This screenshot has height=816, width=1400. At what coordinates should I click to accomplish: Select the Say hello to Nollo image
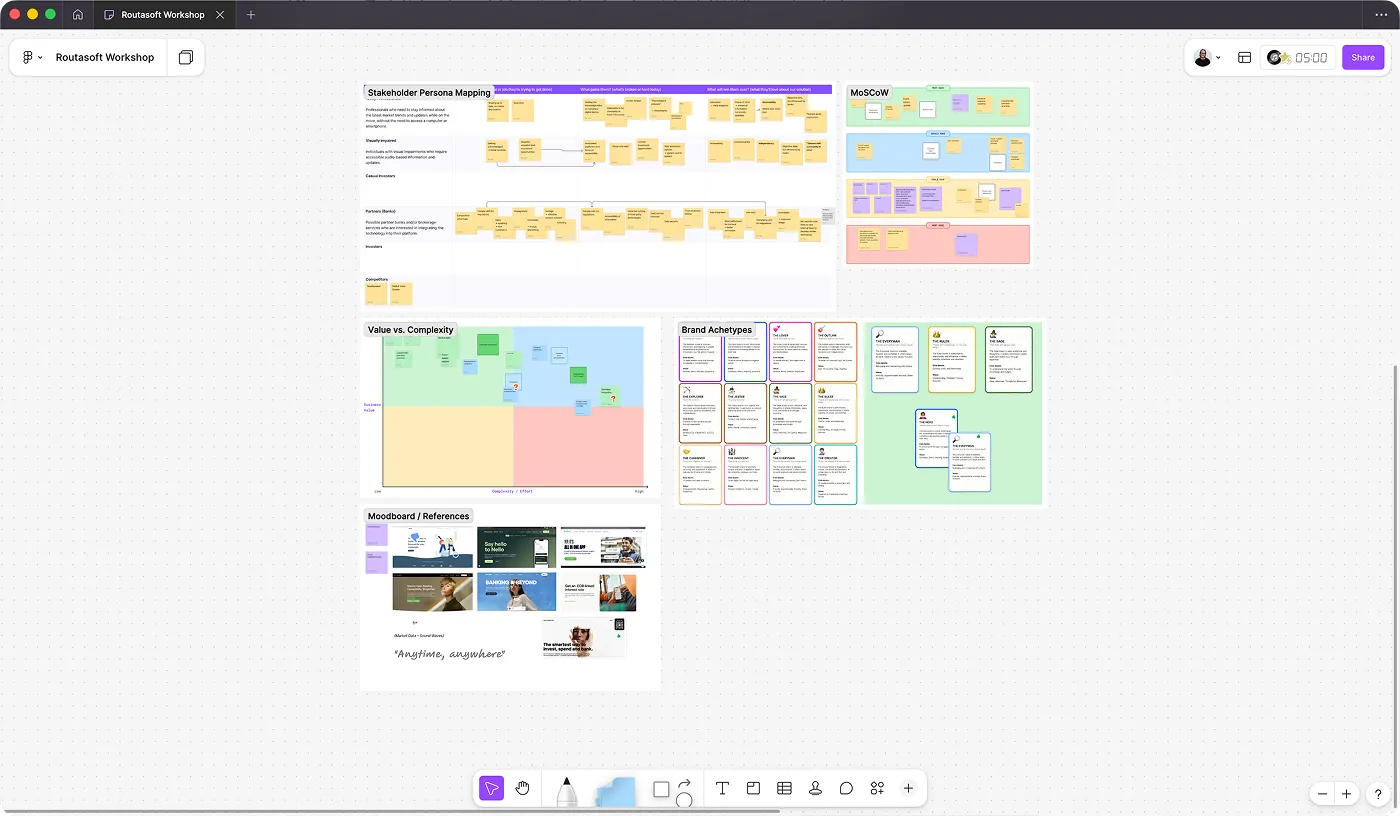[x=516, y=547]
